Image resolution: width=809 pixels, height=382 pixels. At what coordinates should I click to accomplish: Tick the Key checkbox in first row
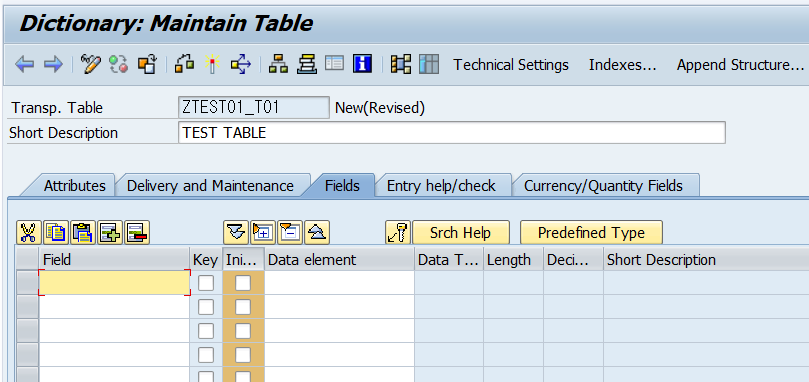(x=206, y=283)
